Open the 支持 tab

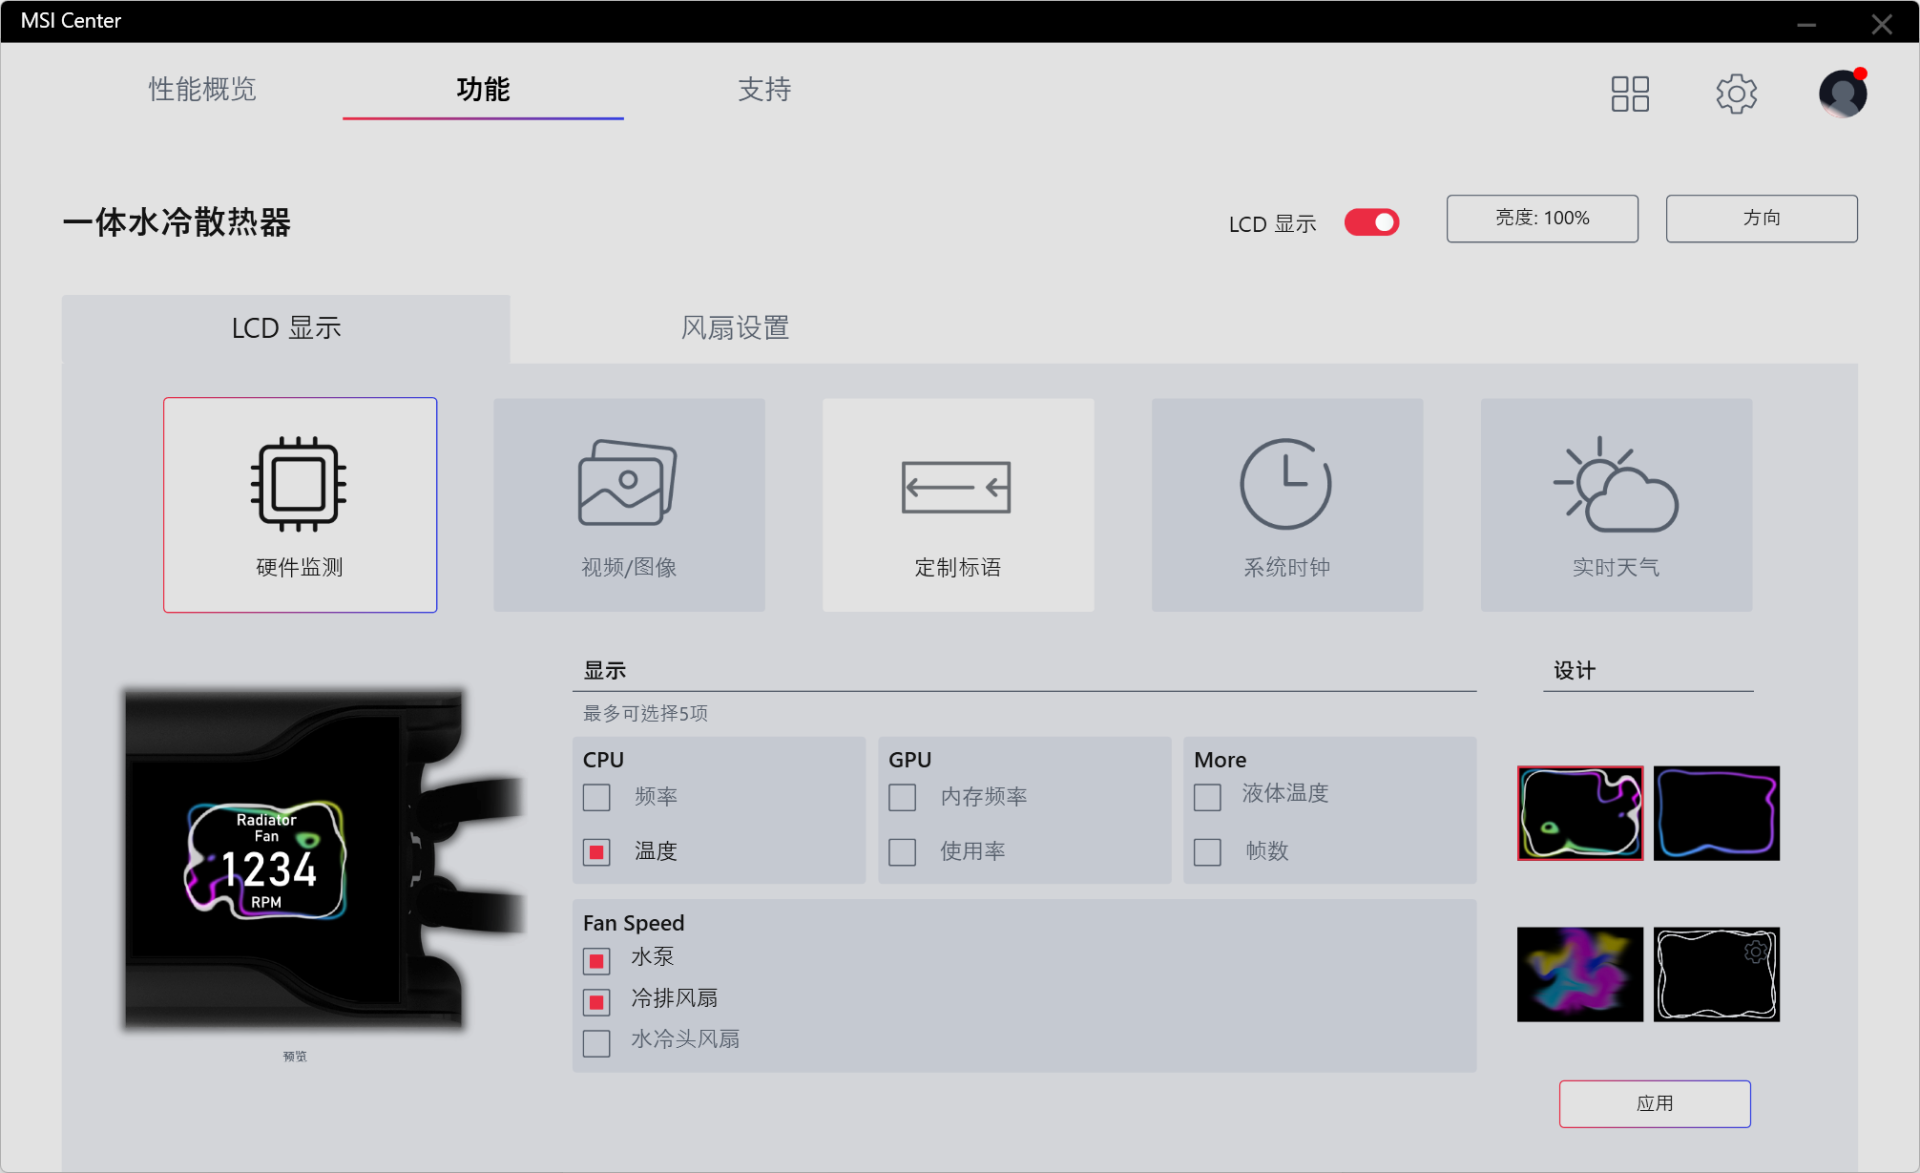(764, 89)
